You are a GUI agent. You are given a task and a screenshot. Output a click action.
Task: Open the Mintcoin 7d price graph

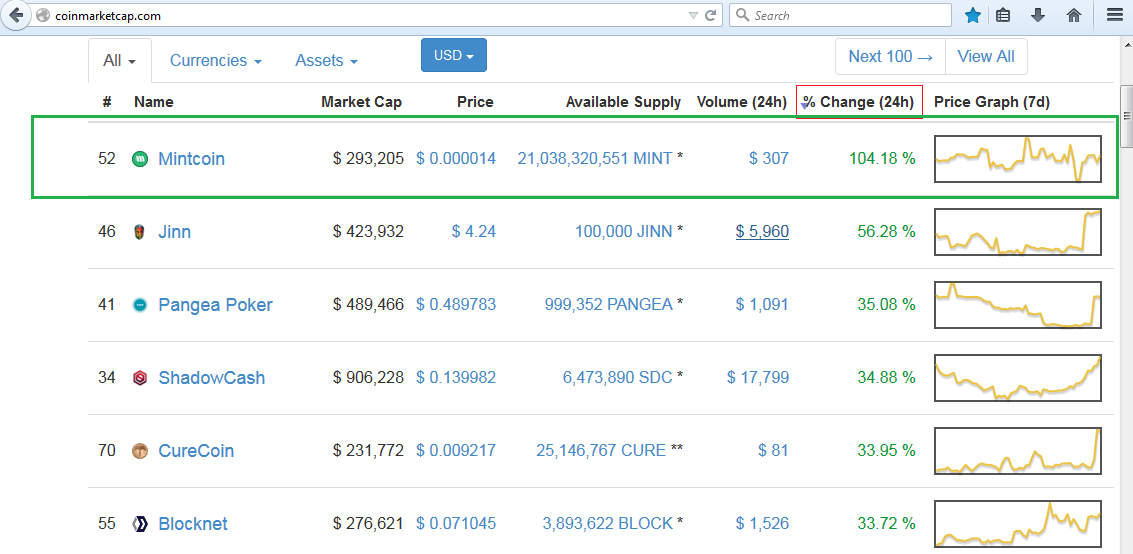coord(1017,159)
